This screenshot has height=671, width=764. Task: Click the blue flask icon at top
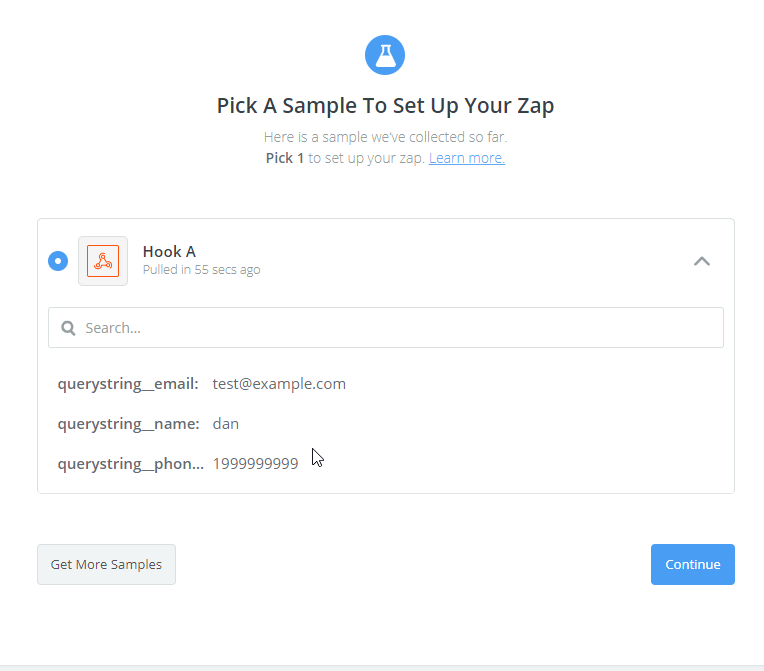click(385, 55)
